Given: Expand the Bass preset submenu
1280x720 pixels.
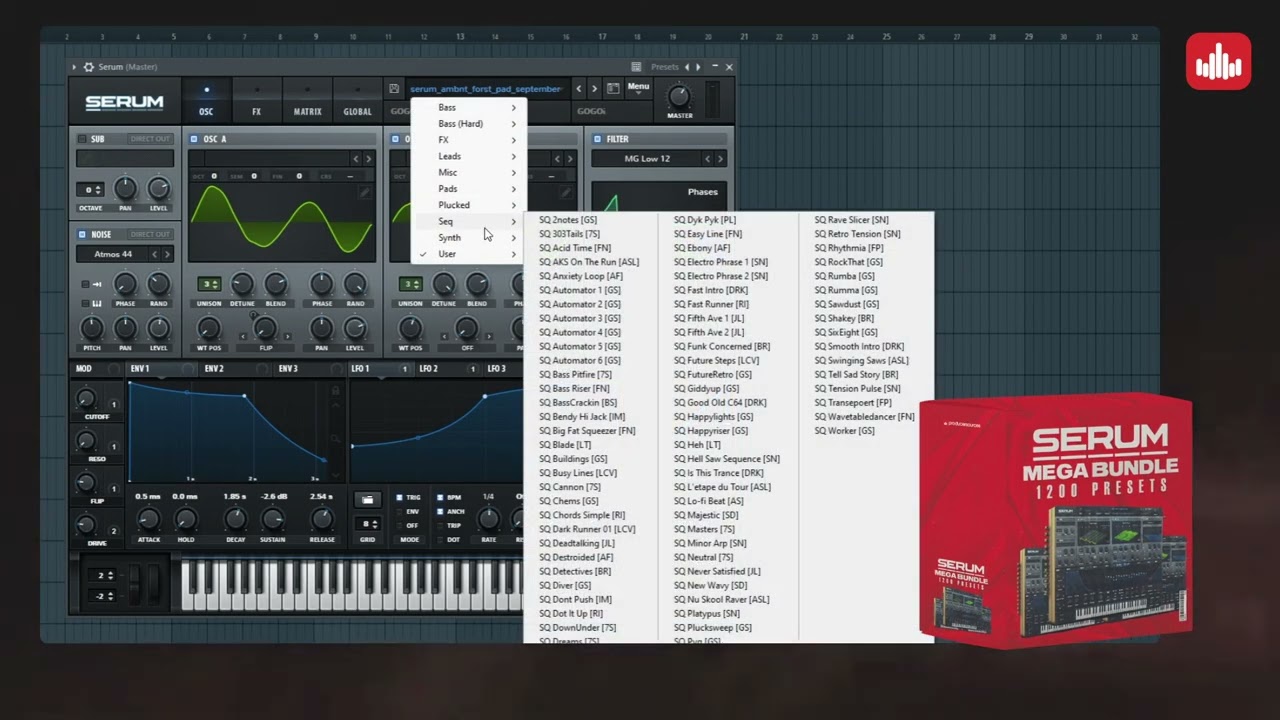Looking at the screenshot, I should 468,107.
